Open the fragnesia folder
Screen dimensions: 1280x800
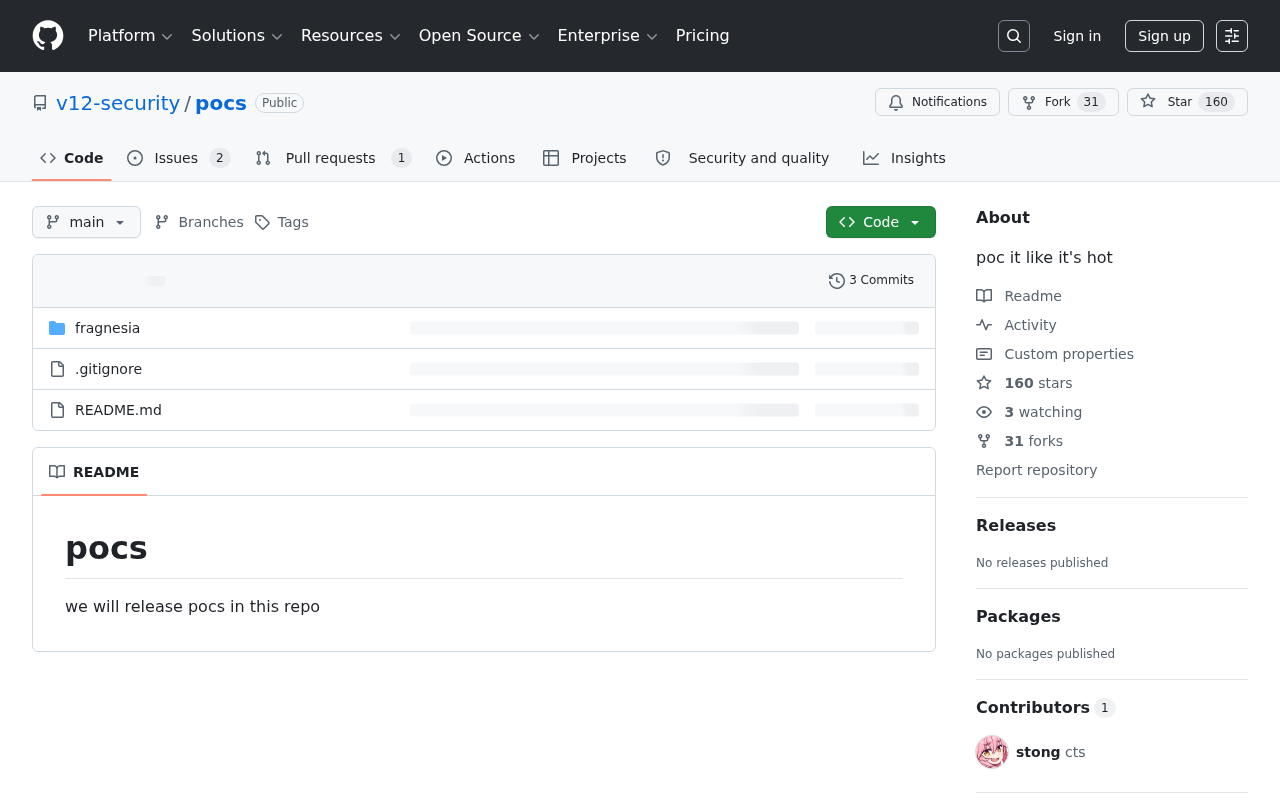point(107,328)
